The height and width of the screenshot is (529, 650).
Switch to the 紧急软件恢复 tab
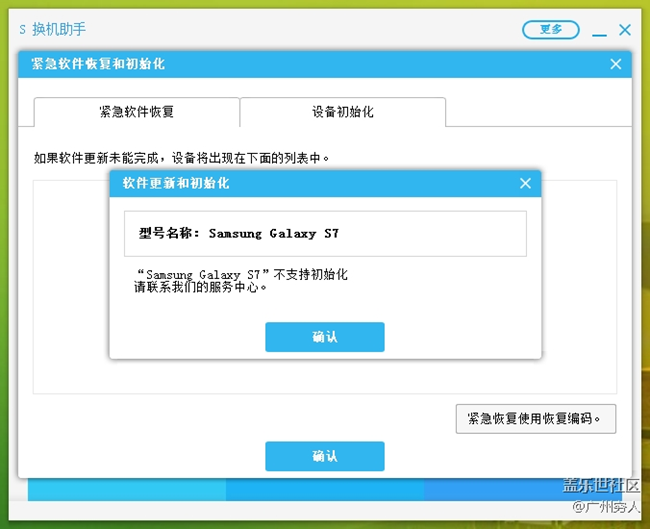click(136, 112)
